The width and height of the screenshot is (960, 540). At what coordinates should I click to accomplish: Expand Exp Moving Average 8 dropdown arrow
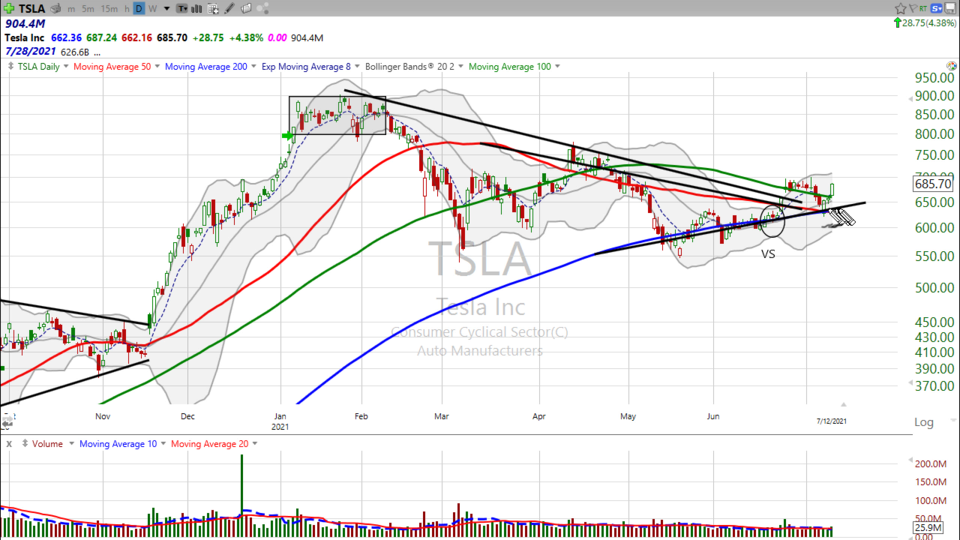(357, 67)
